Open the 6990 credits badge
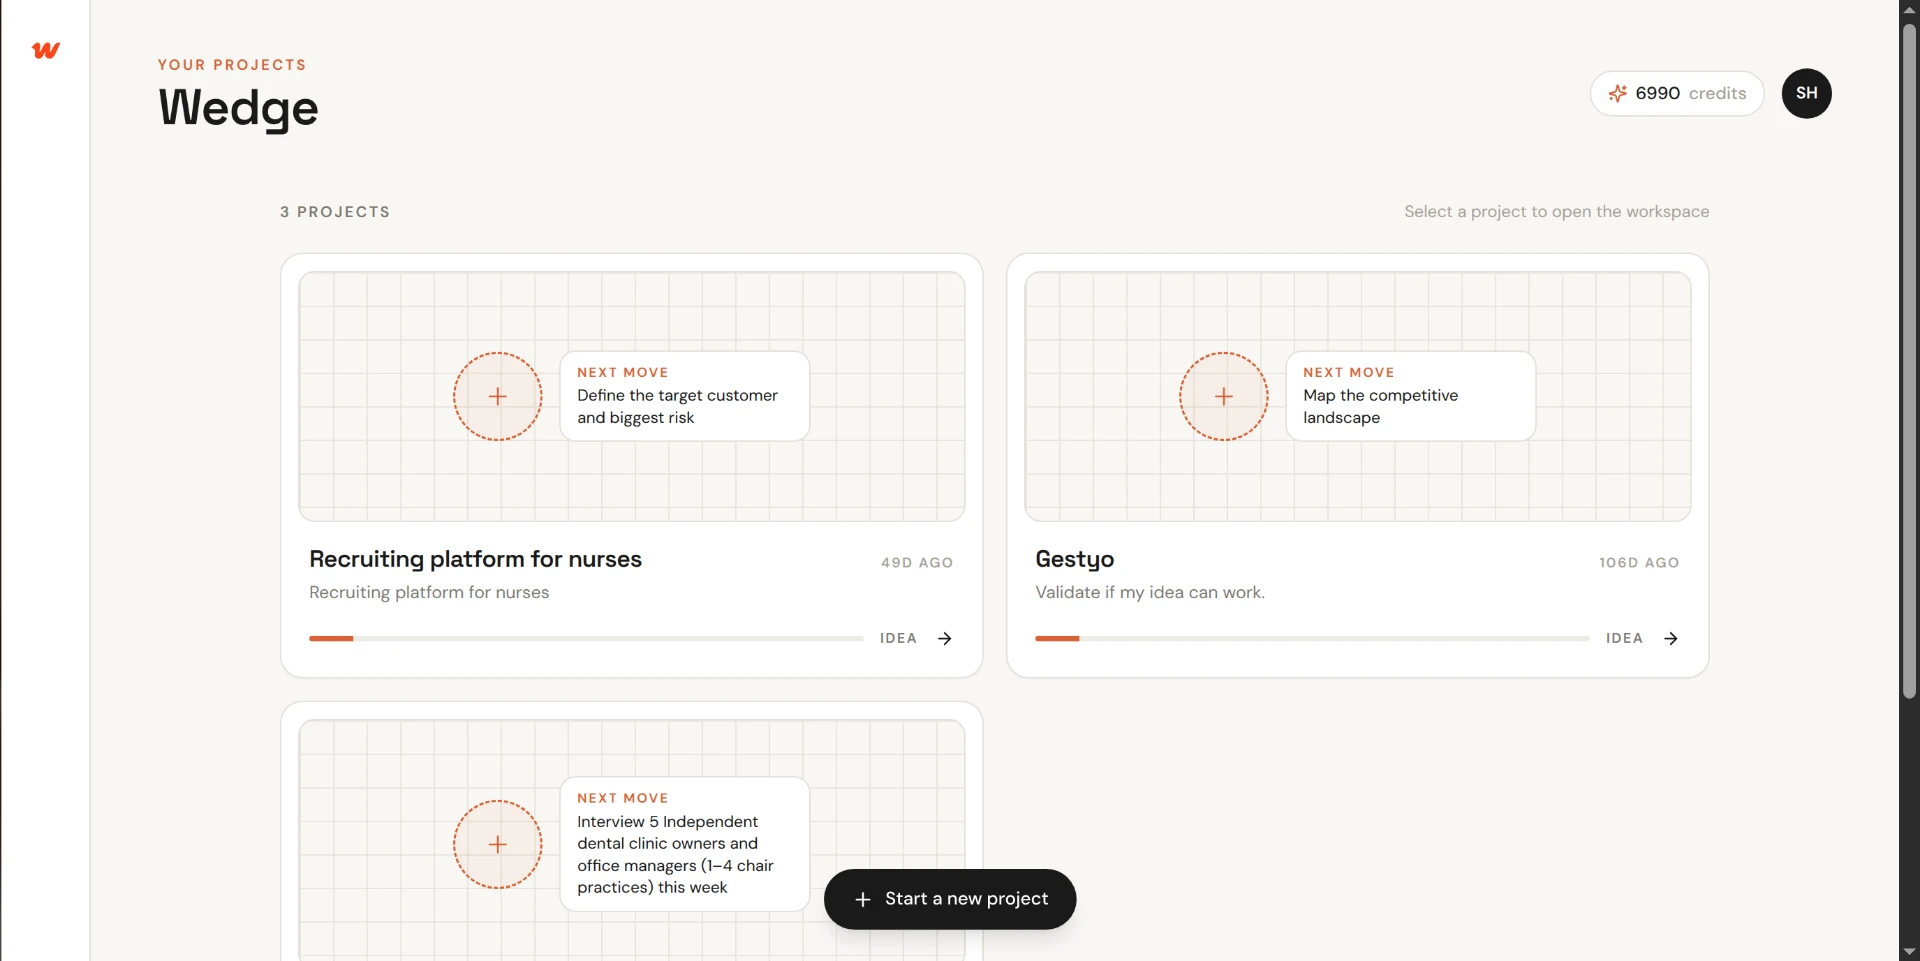 1677,93
